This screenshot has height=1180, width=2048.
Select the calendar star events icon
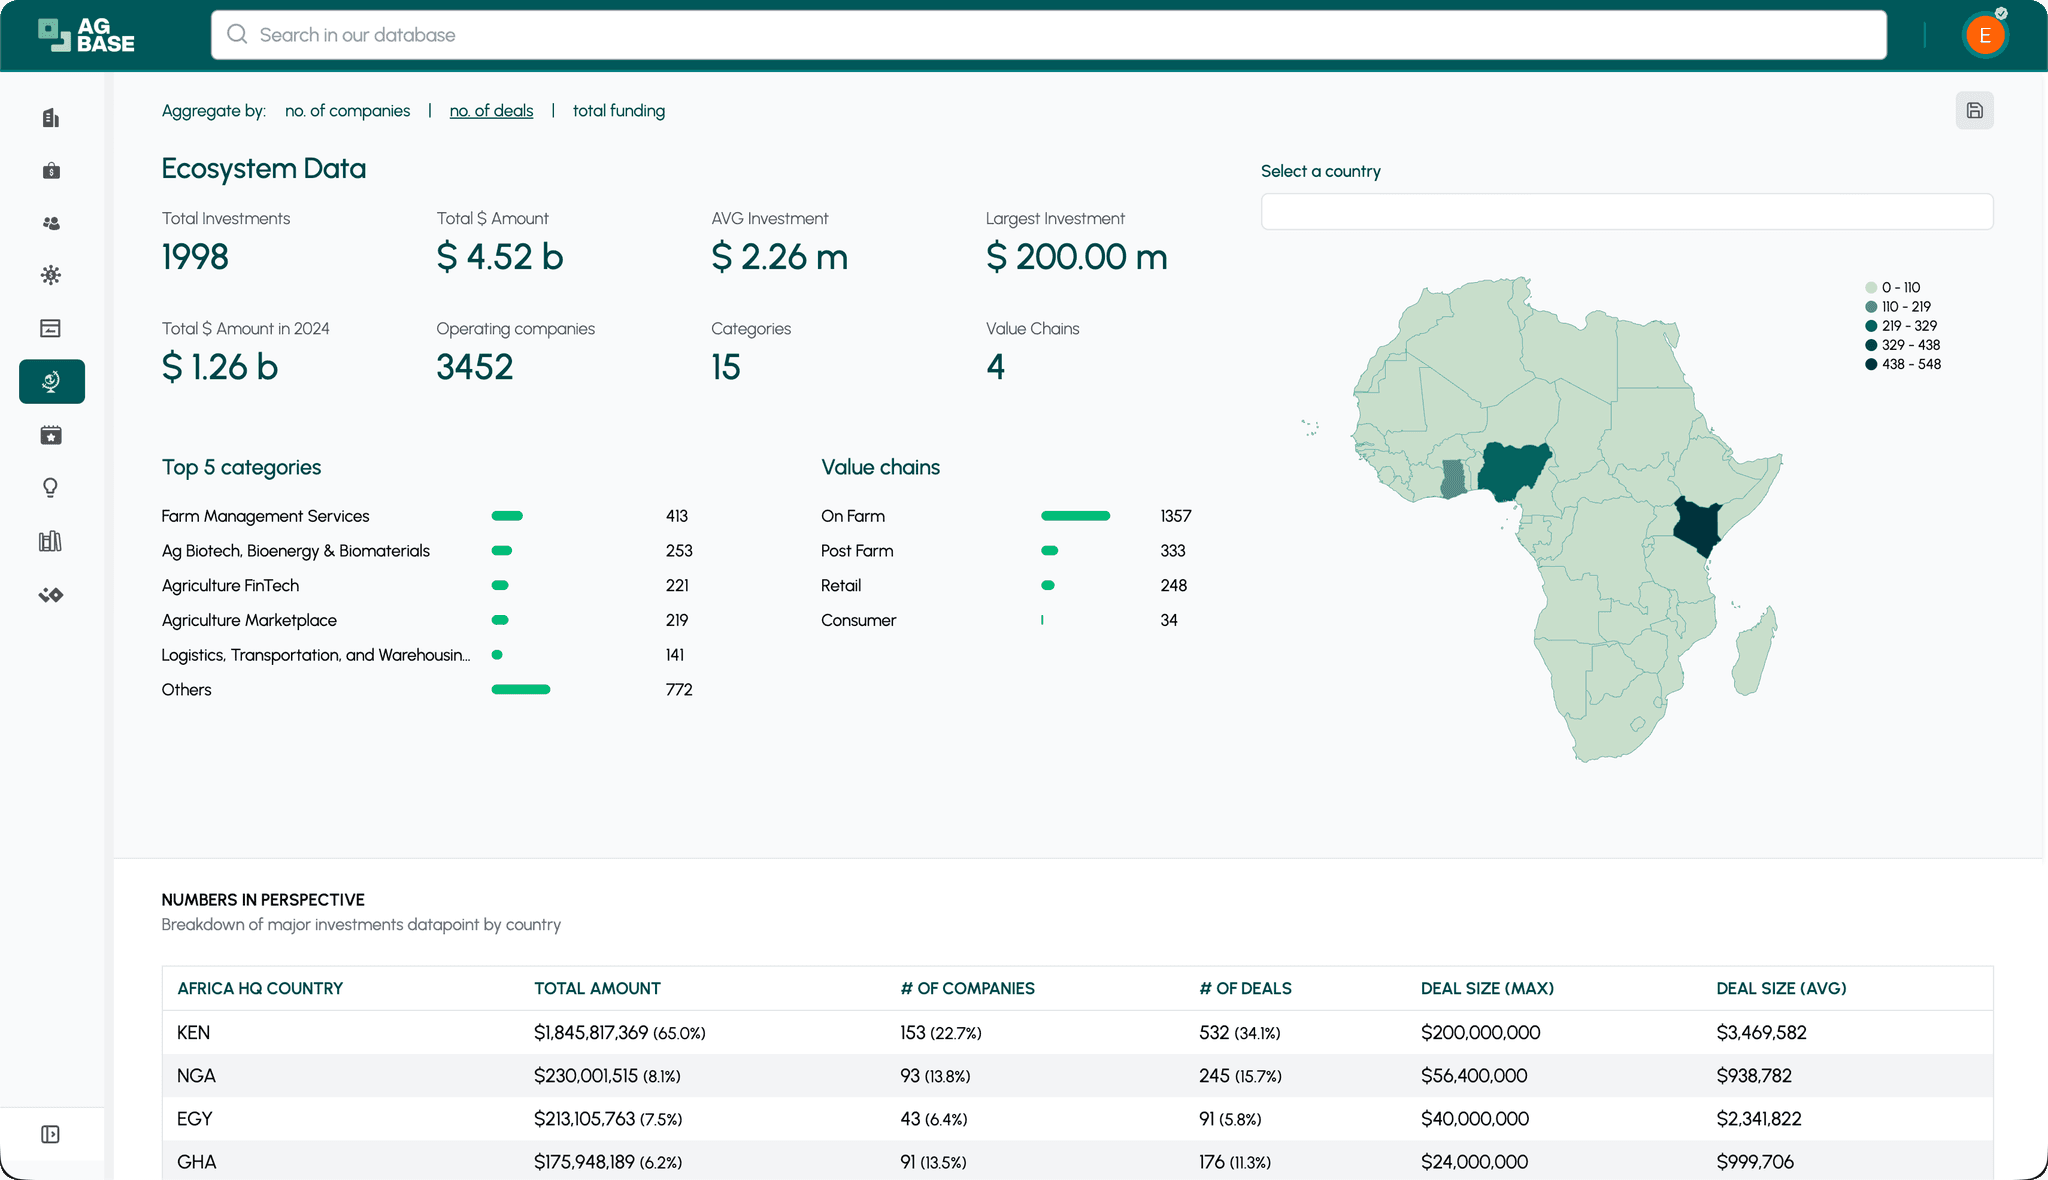point(51,435)
